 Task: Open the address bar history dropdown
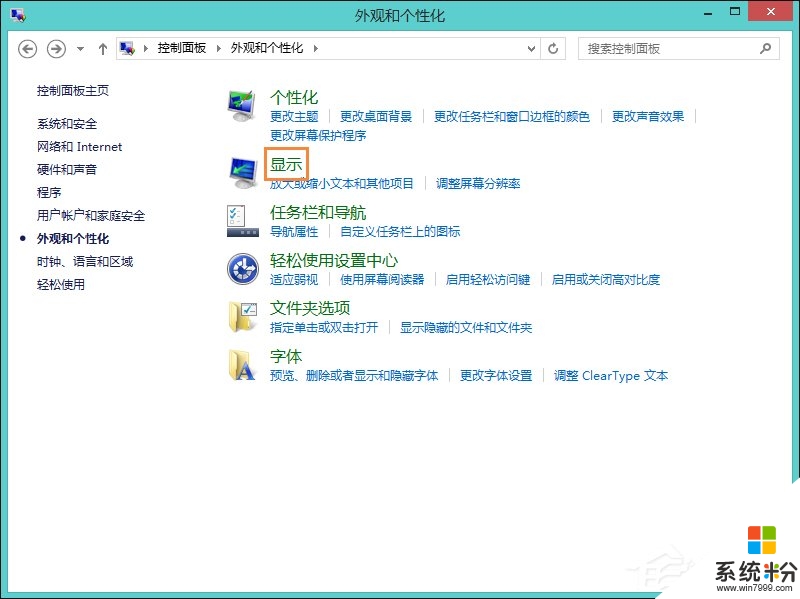533,47
